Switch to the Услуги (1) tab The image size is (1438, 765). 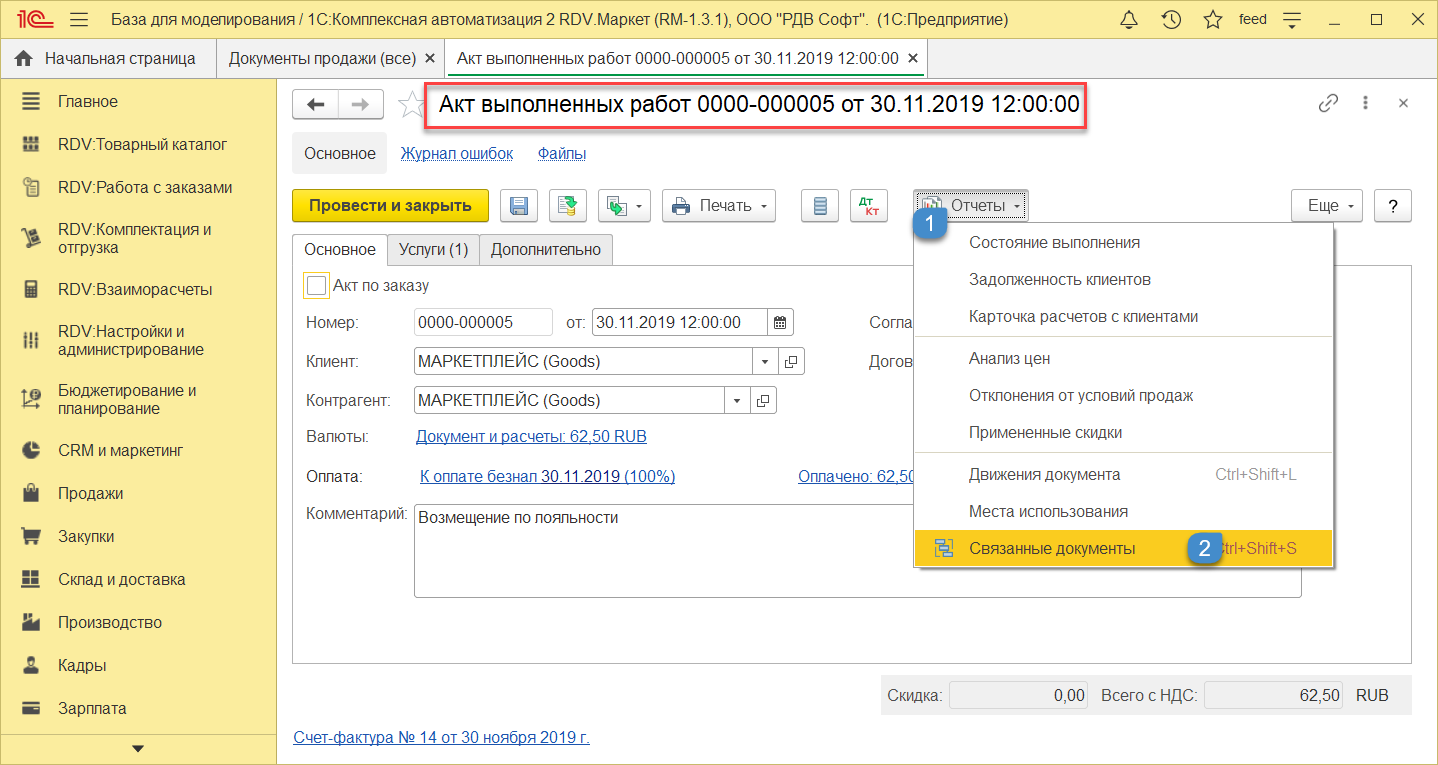click(433, 249)
